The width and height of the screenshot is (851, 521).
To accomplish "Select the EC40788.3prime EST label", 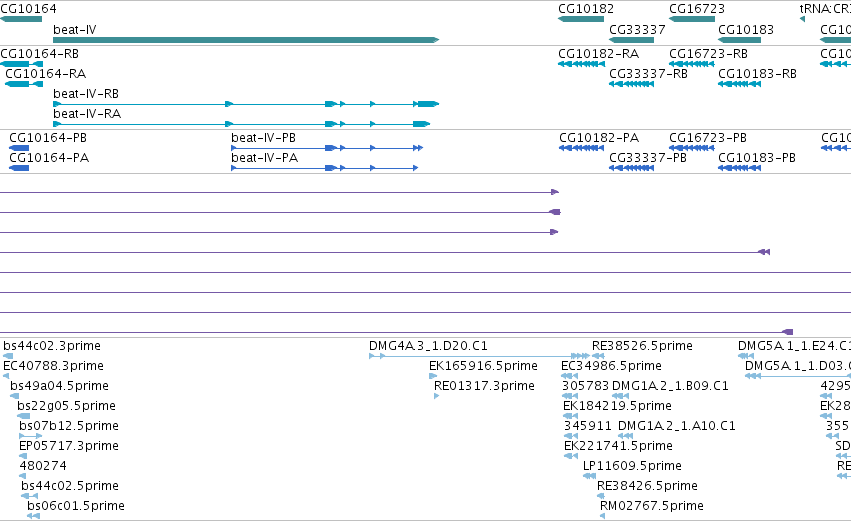I will pos(53,366).
